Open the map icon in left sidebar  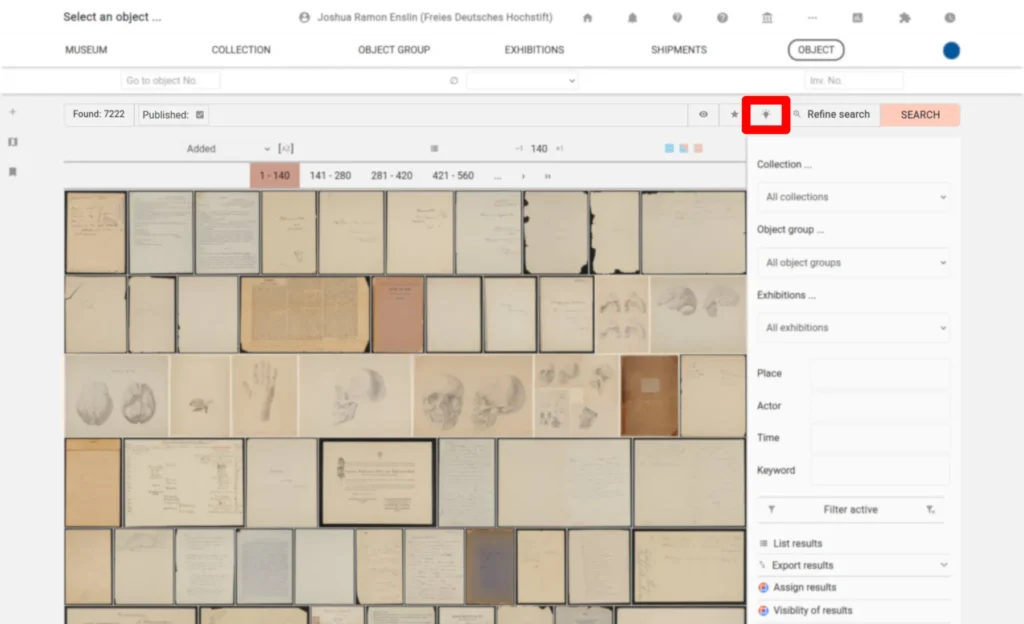click(x=12, y=142)
